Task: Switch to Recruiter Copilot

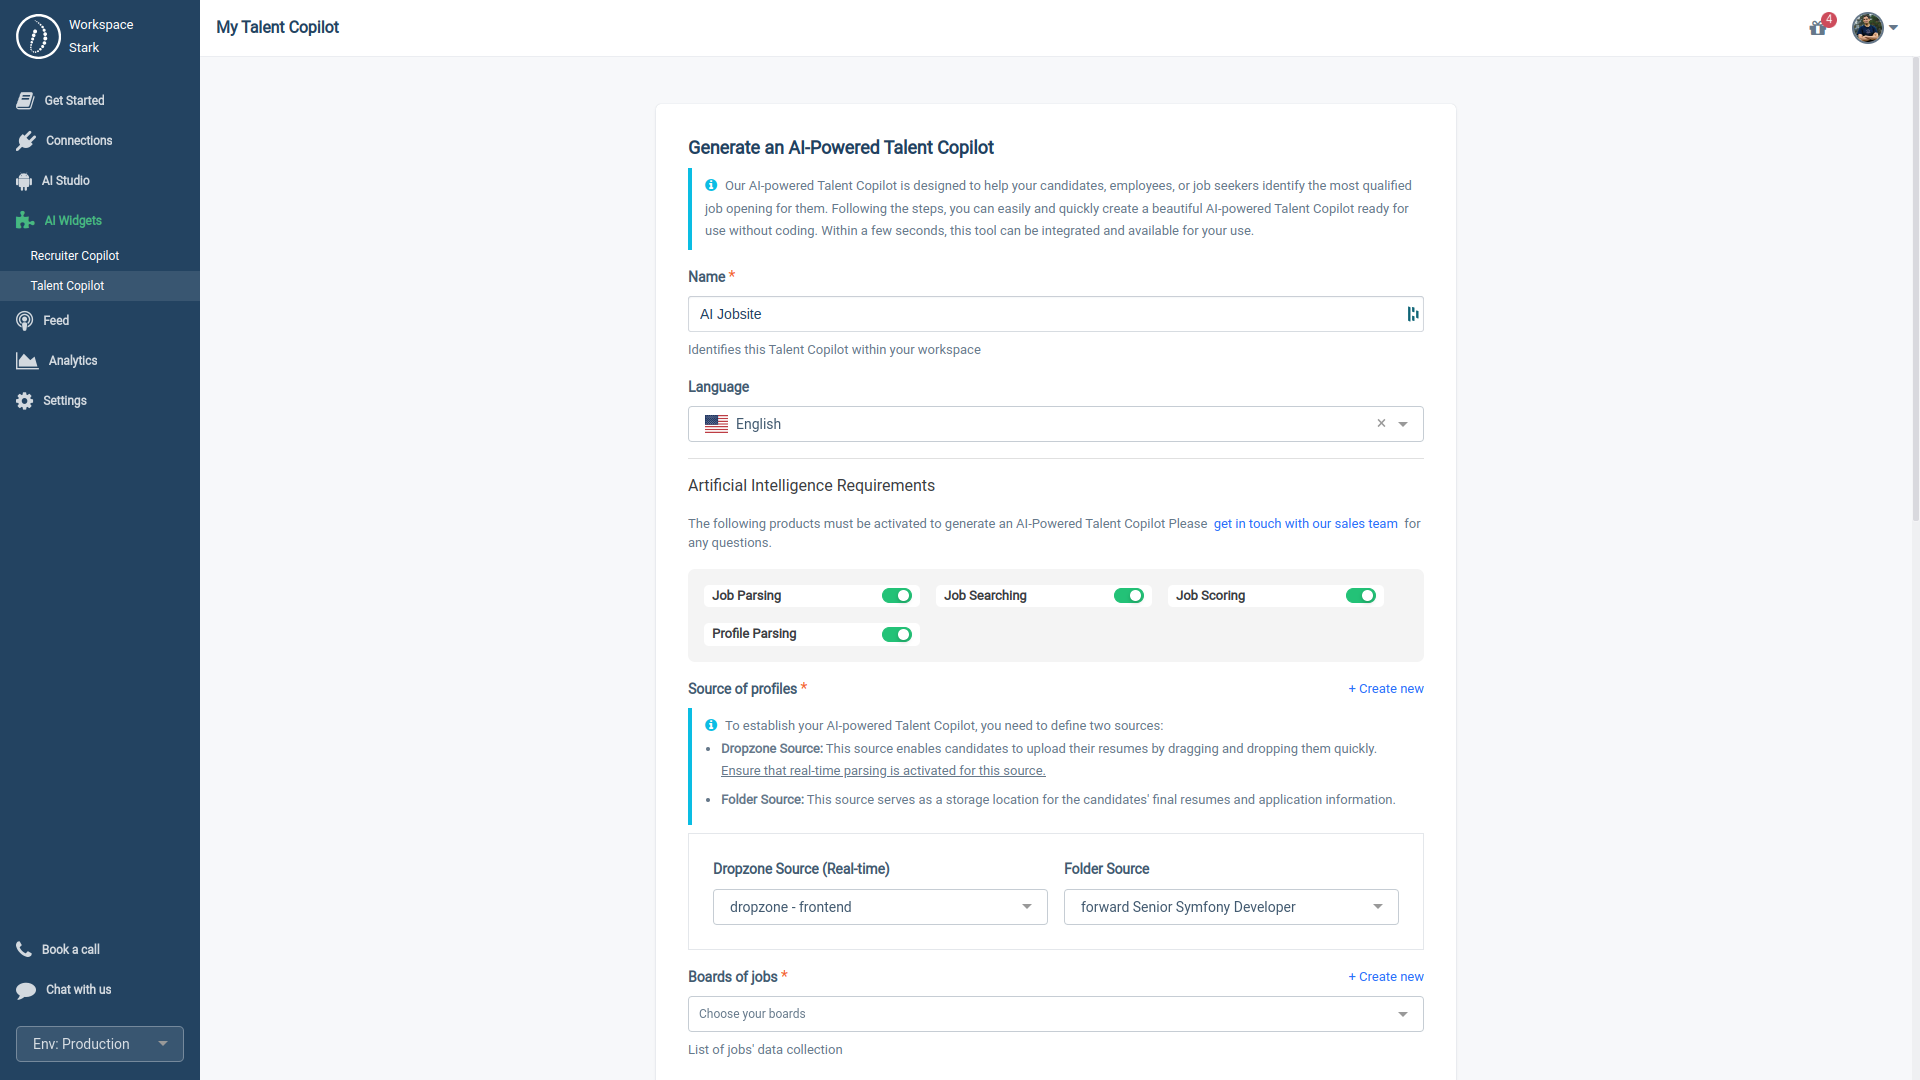Action: point(74,255)
